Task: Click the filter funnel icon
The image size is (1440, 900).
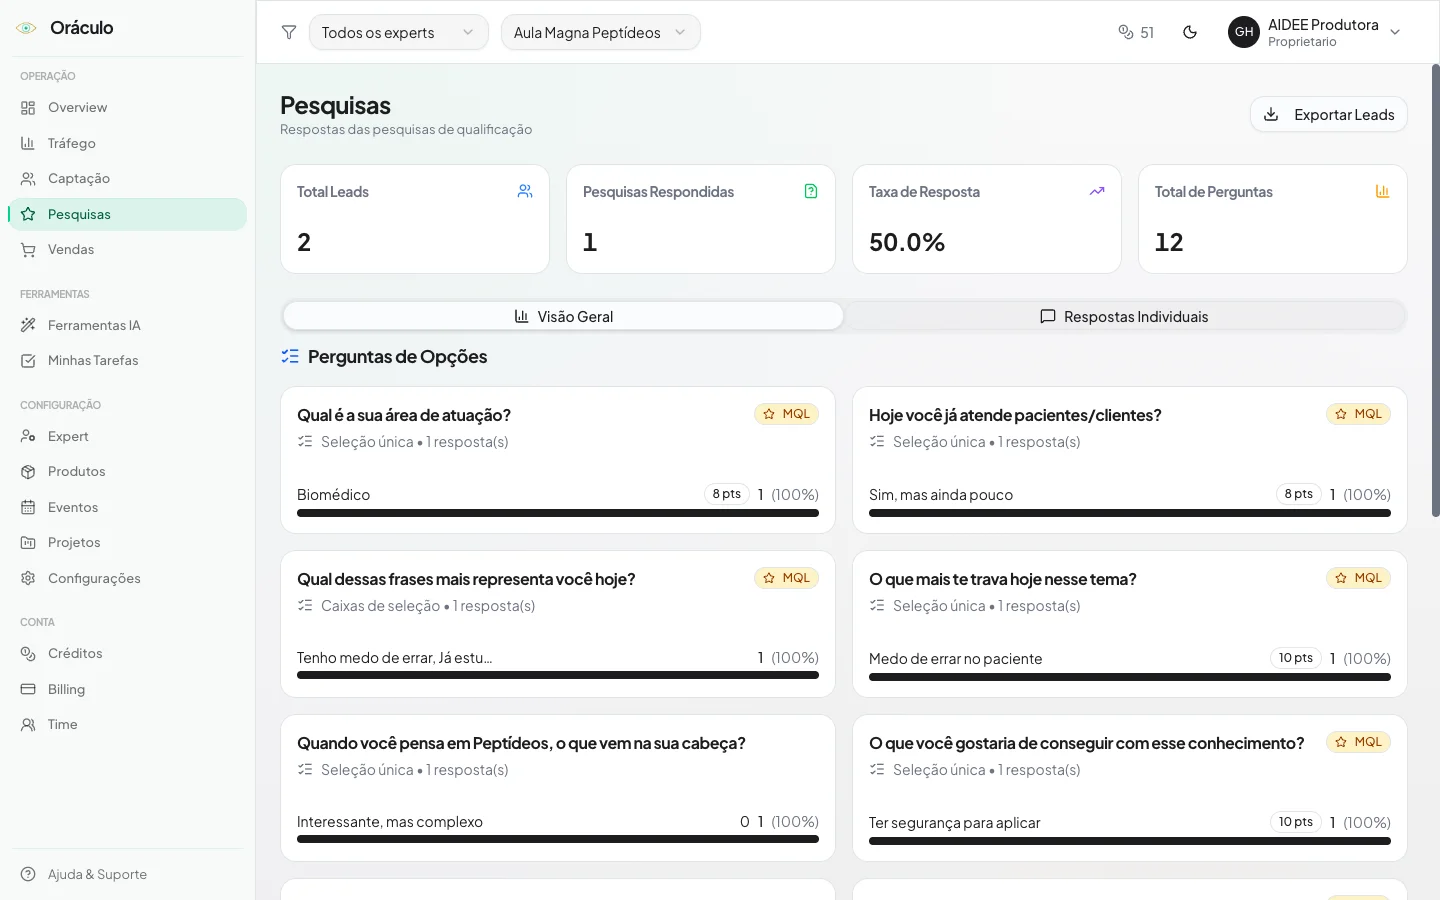Action: tap(289, 32)
